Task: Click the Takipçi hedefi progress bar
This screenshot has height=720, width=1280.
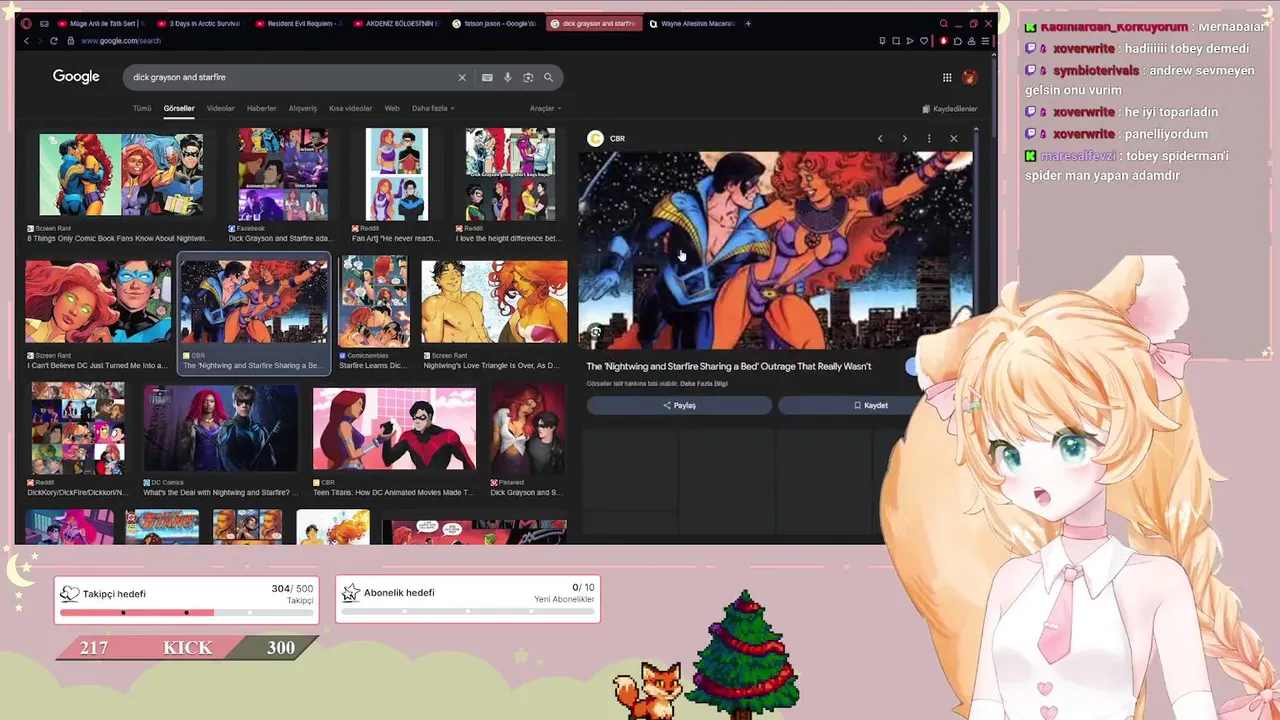Action: pos(187,612)
